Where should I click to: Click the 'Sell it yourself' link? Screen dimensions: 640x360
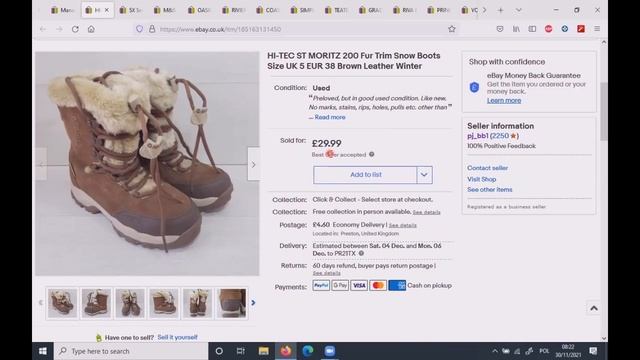(x=178, y=337)
